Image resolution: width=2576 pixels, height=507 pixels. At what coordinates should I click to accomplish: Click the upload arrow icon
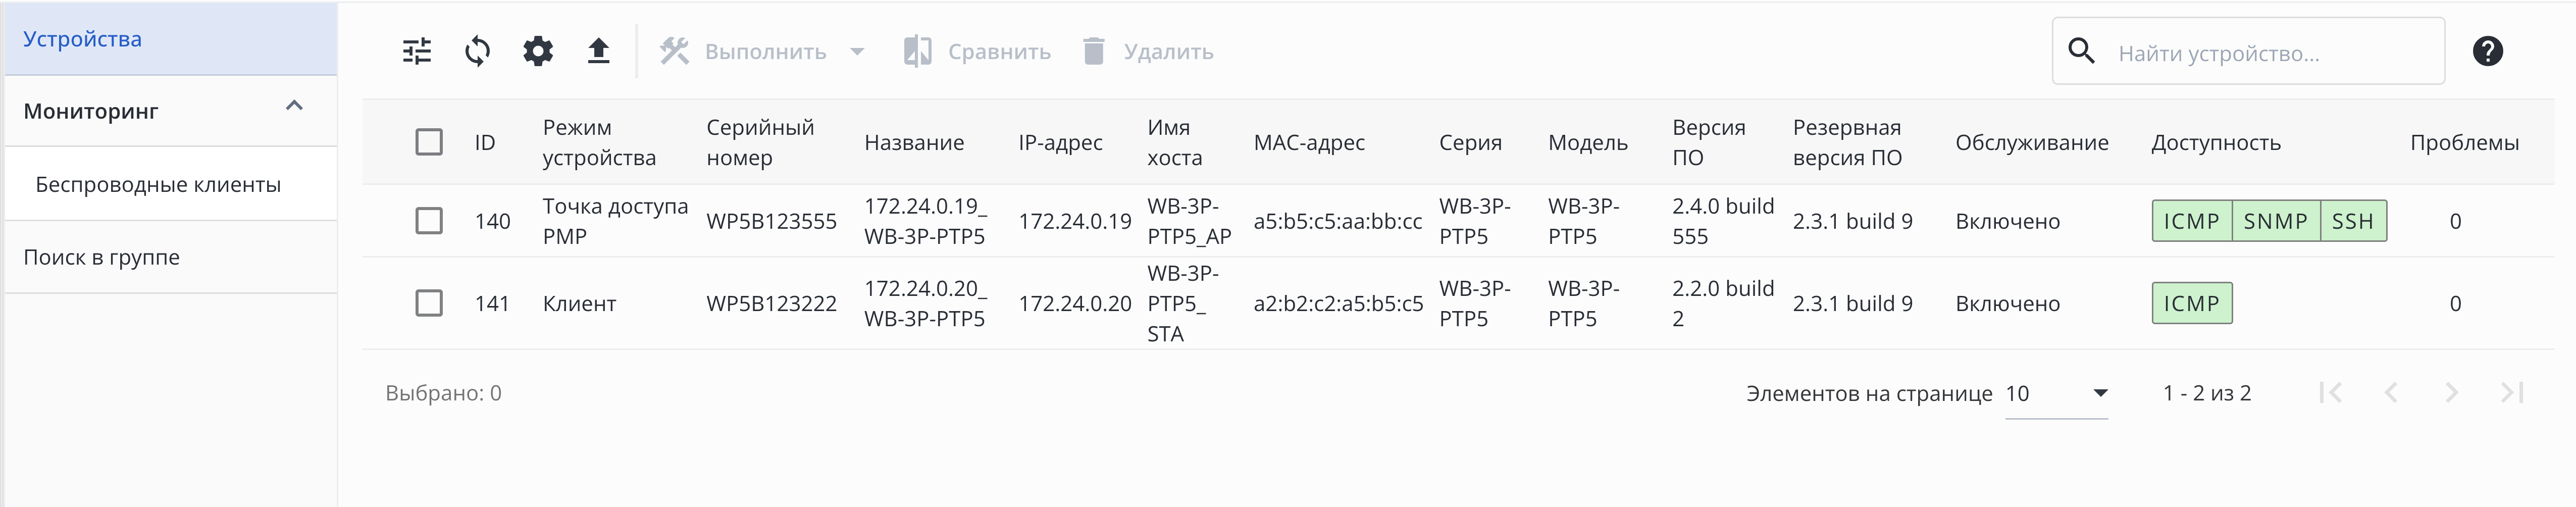tap(598, 51)
